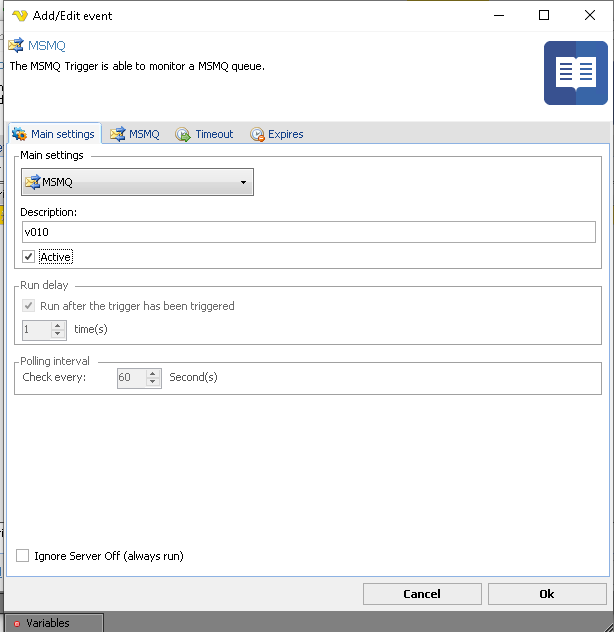Viewport: 614px width, 632px height.
Task: Decrease the Check every seconds value
Action: (153, 382)
